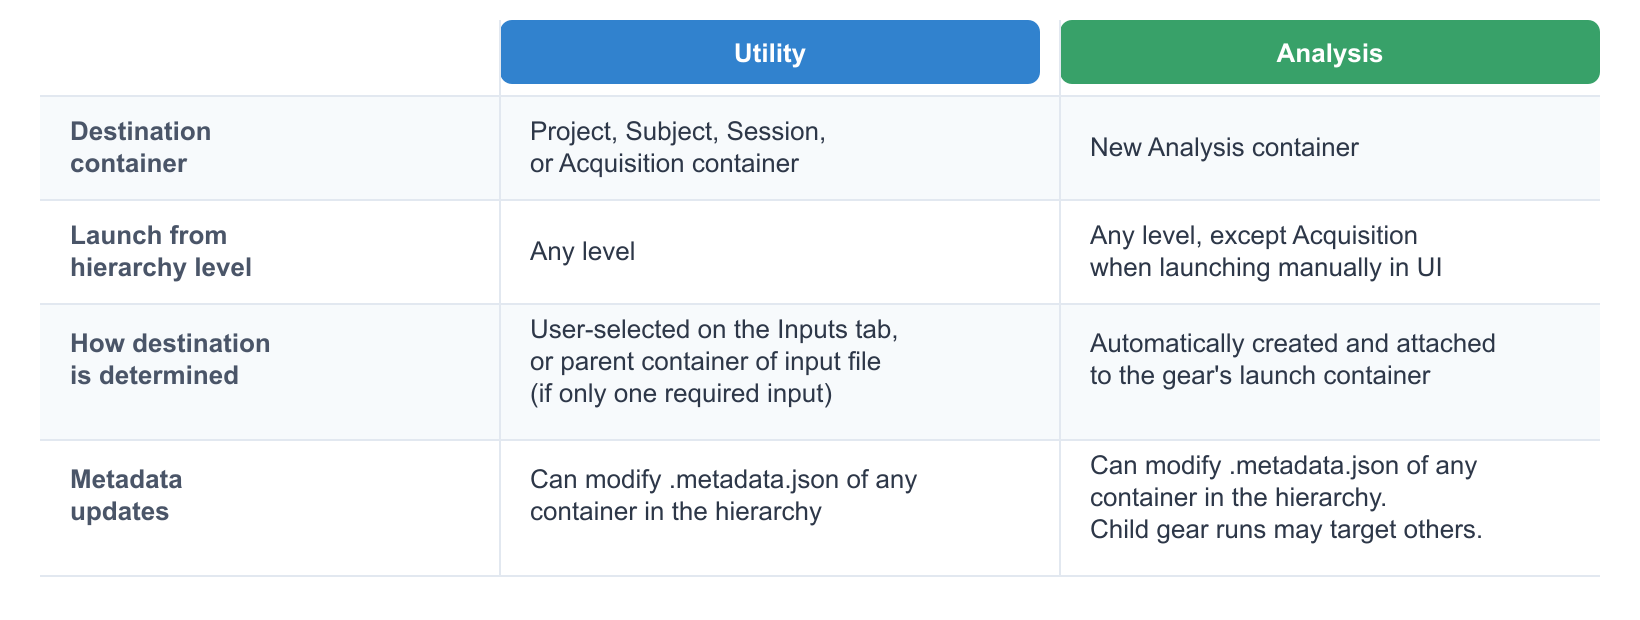Viewport: 1640px width, 620px height.
Task: Click 'when launching manually in UI' line
Action: click(x=1265, y=267)
